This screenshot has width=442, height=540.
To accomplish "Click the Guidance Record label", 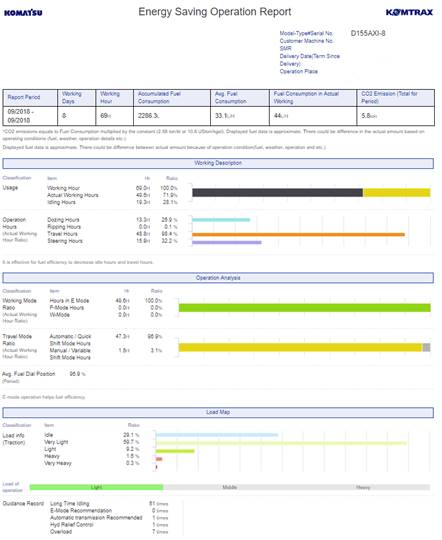I will [23, 503].
